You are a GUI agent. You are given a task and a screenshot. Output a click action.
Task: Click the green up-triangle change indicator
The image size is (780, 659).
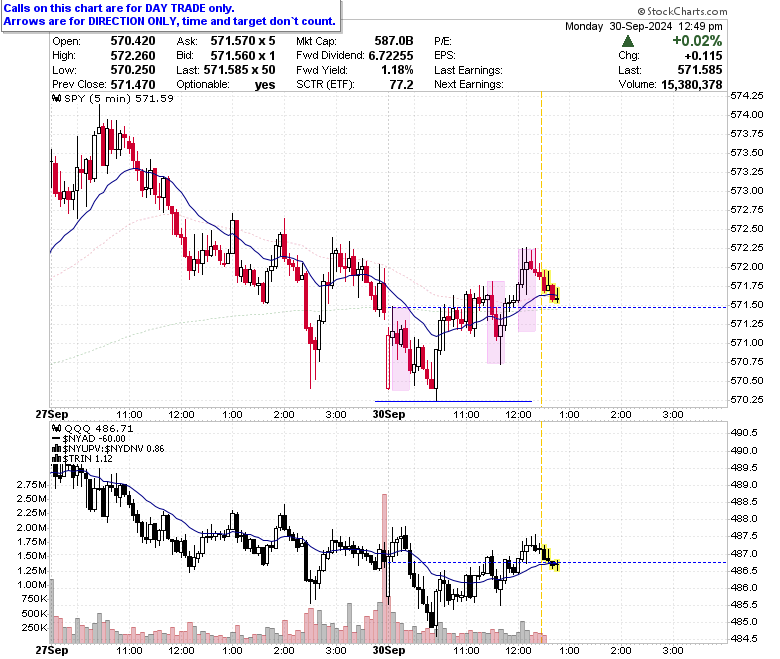(628, 41)
